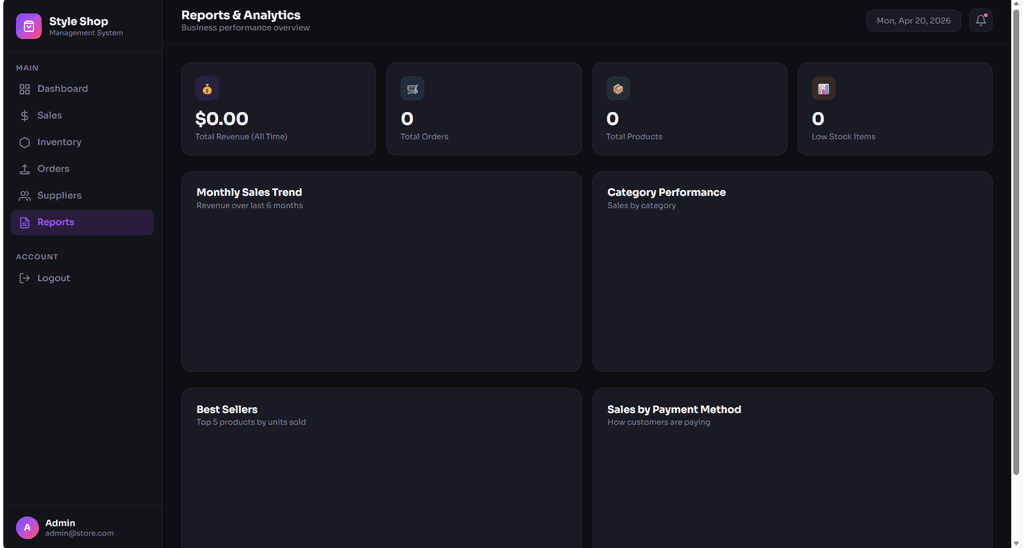Go to the Inventory page
1024x548 pixels.
pos(82,142)
